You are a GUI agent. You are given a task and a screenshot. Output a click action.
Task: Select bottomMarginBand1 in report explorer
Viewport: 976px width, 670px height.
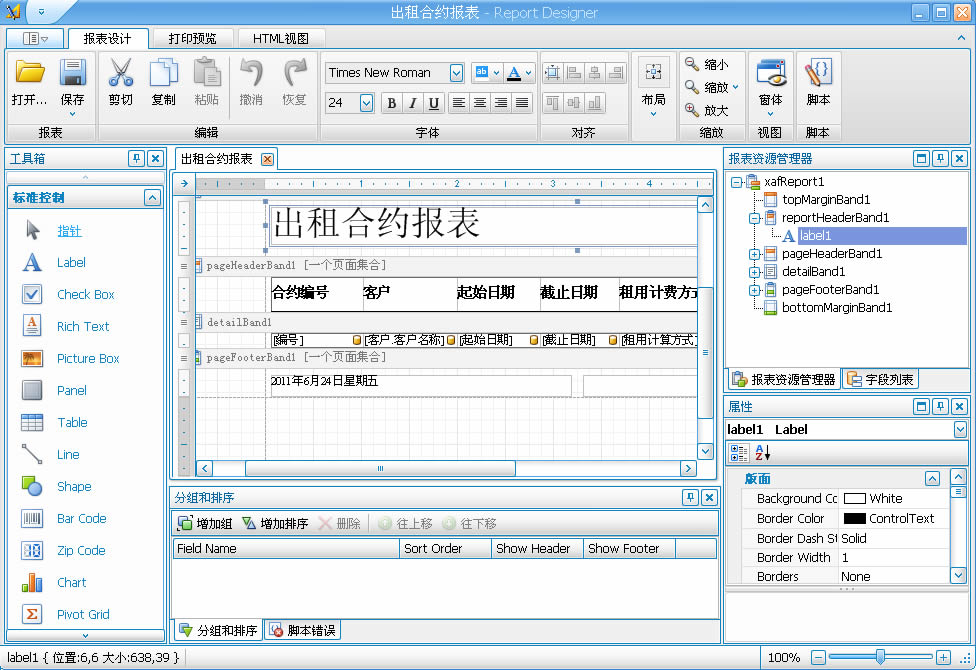point(837,308)
